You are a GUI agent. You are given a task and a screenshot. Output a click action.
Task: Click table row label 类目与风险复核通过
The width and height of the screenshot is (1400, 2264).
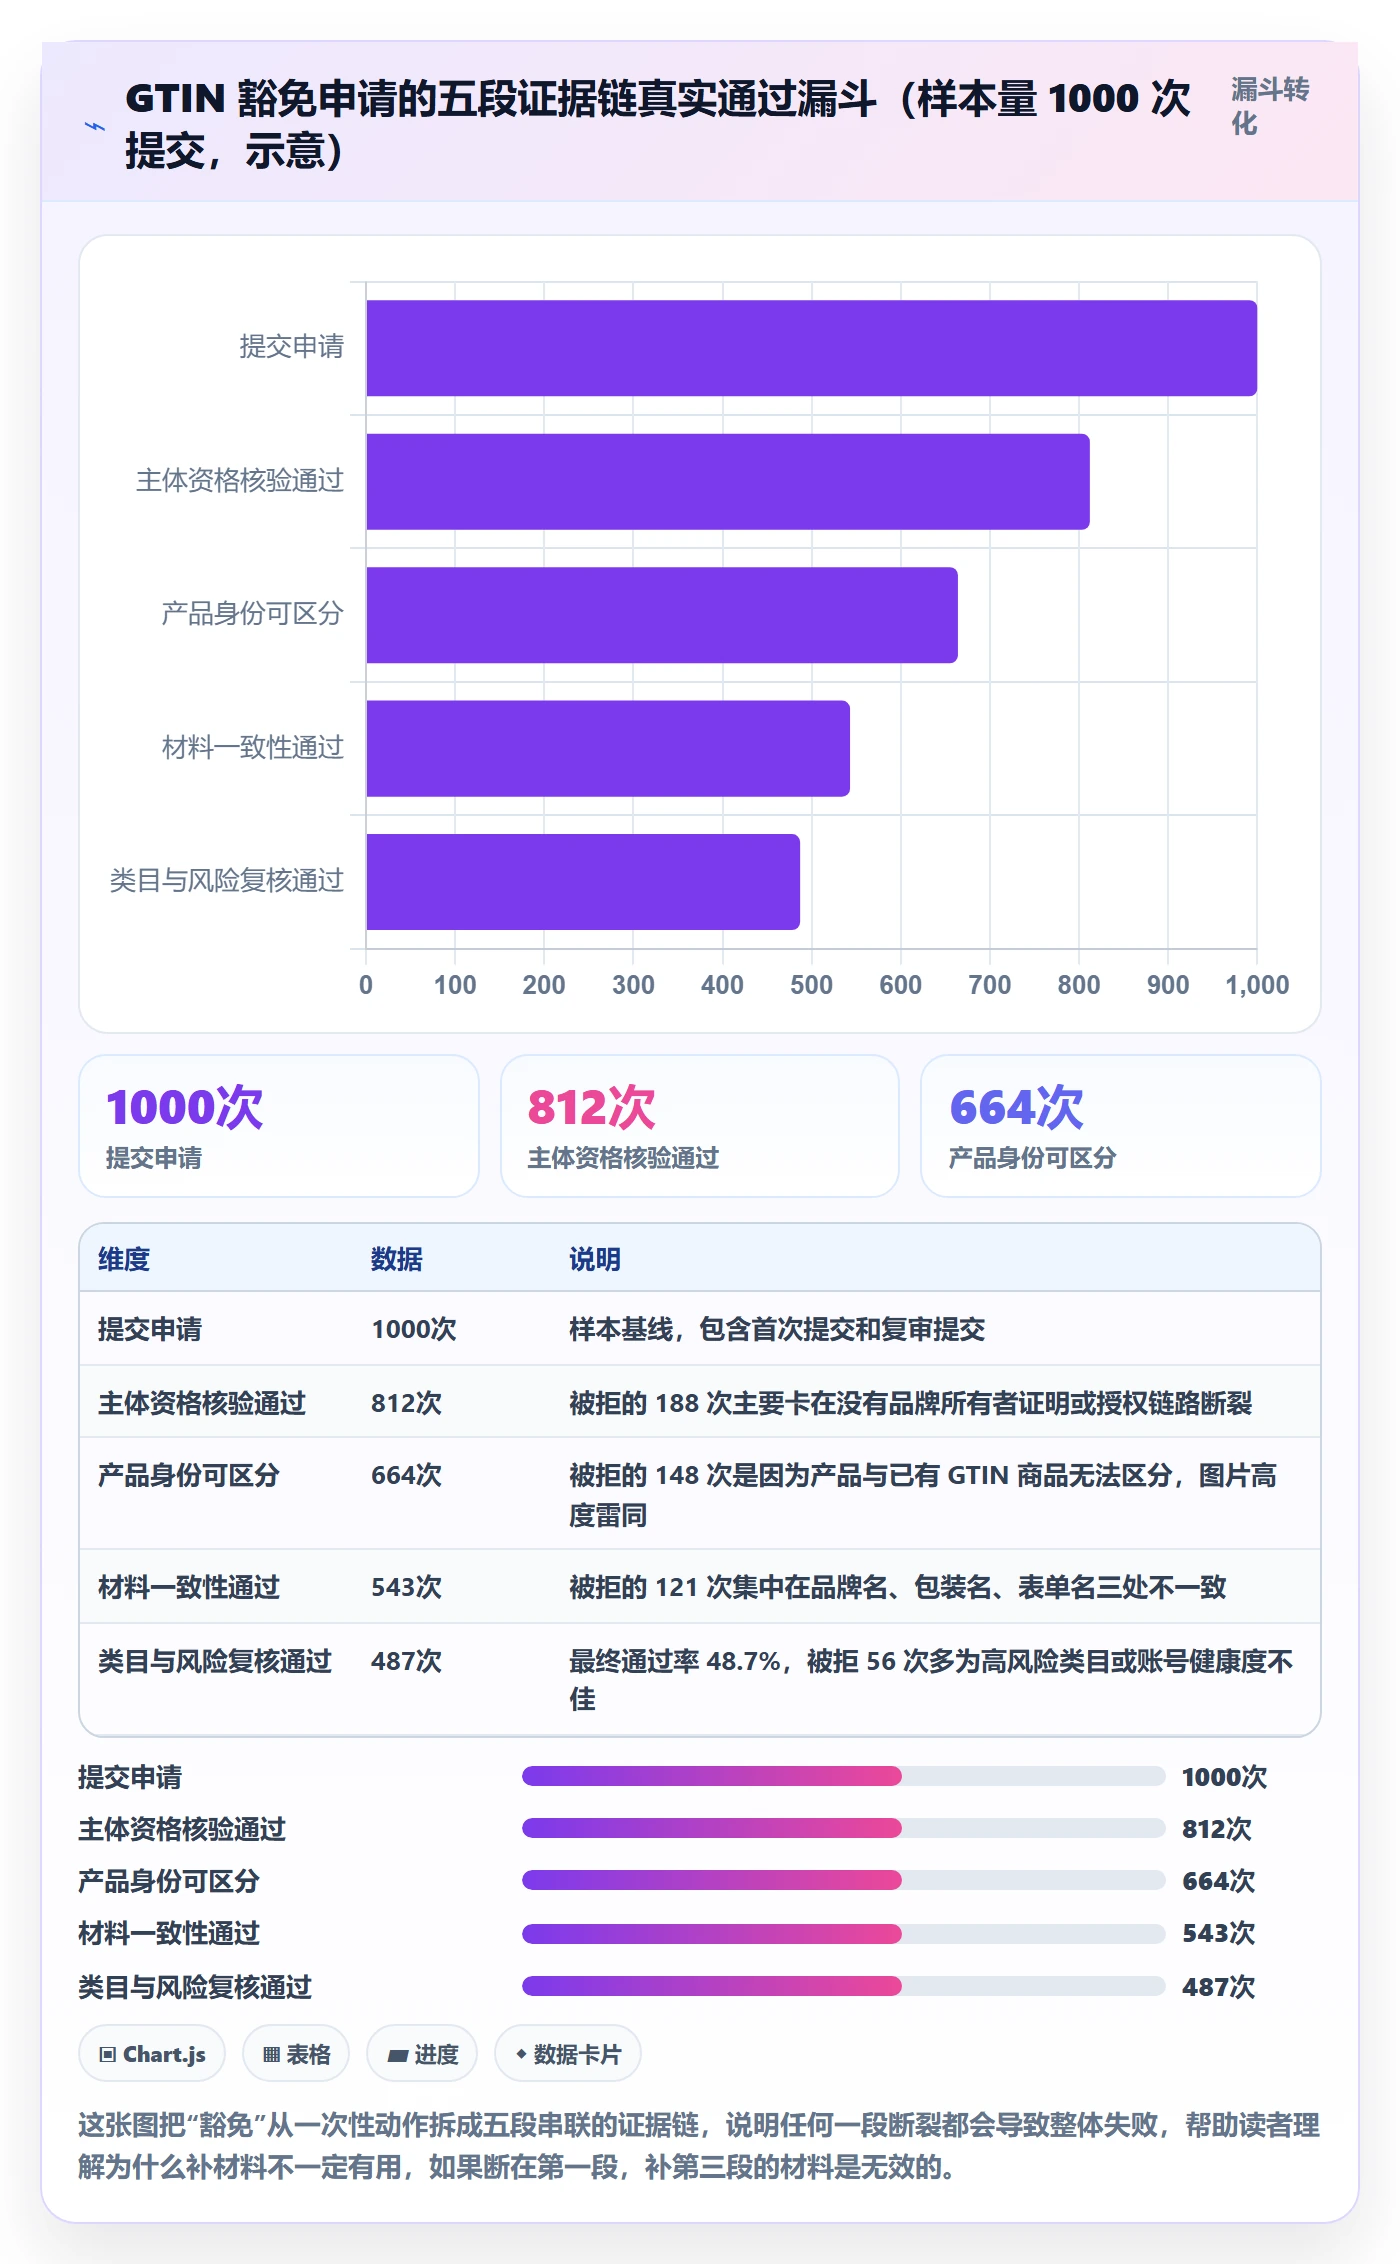coord(215,1661)
